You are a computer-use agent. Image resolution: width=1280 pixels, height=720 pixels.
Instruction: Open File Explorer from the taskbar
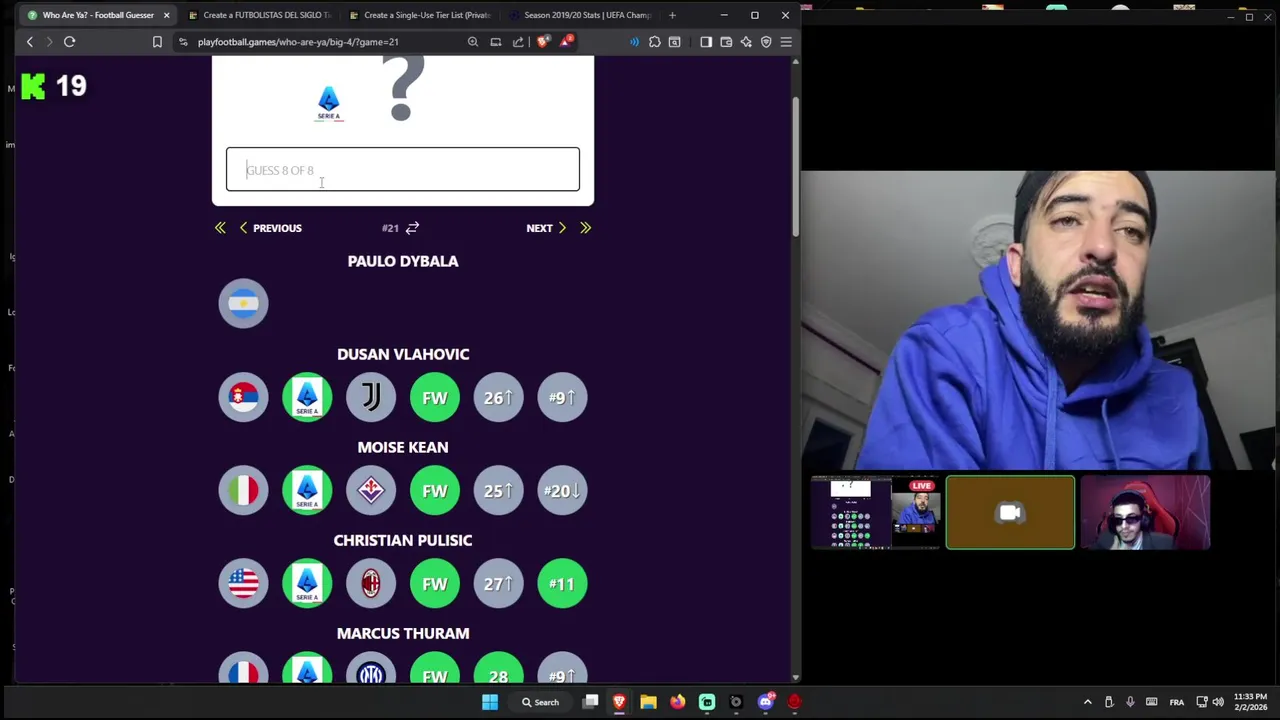pos(648,702)
